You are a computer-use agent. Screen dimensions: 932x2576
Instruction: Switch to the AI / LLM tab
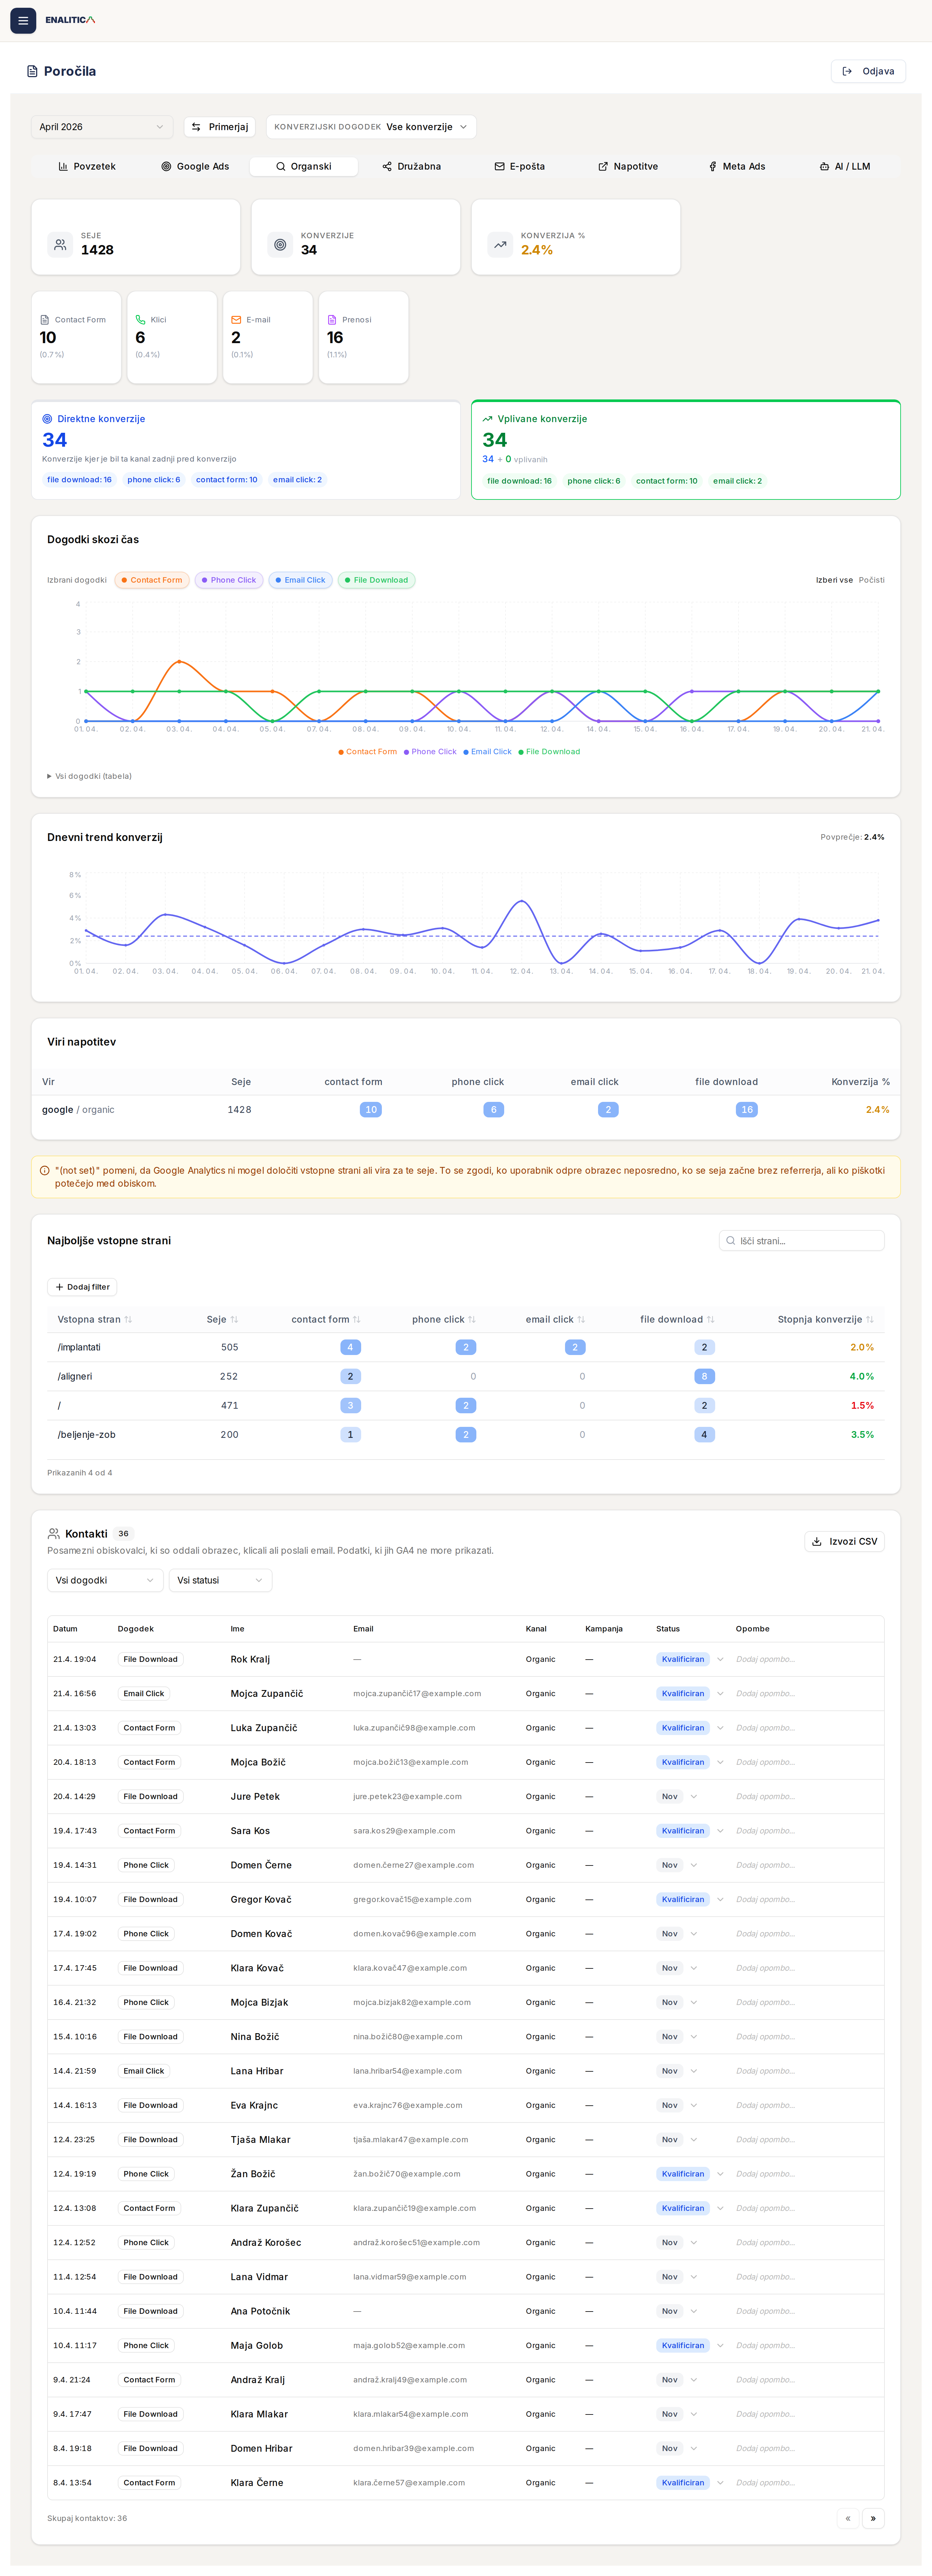[845, 167]
